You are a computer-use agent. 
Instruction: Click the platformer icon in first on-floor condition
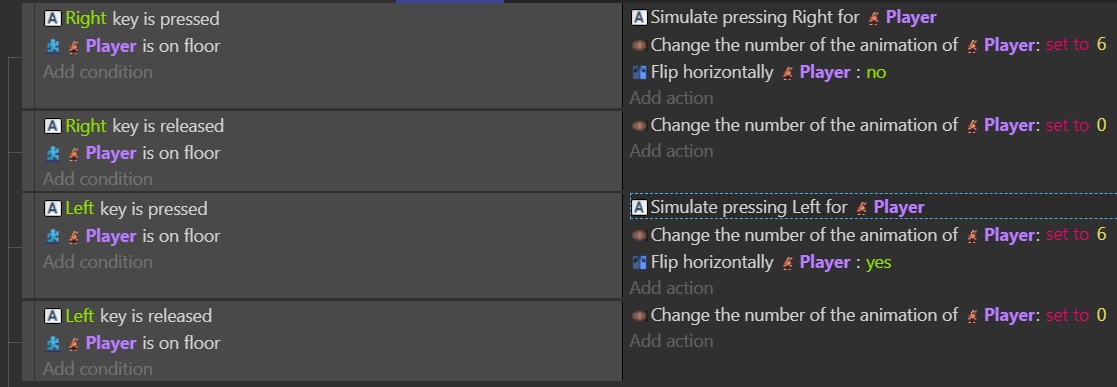52,46
